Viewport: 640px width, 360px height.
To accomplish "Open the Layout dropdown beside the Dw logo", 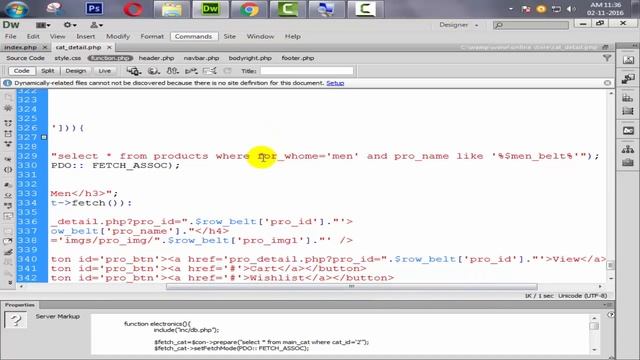I will (42, 25).
